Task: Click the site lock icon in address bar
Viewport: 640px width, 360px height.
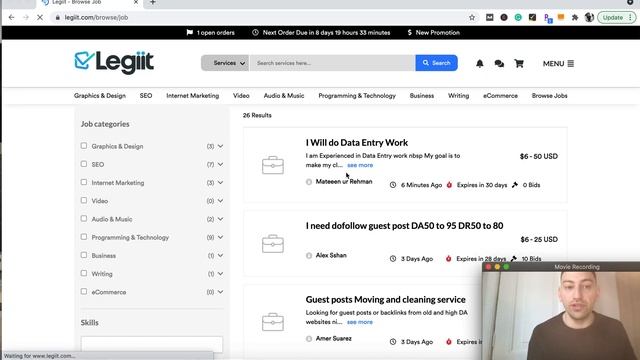Action: [58, 18]
